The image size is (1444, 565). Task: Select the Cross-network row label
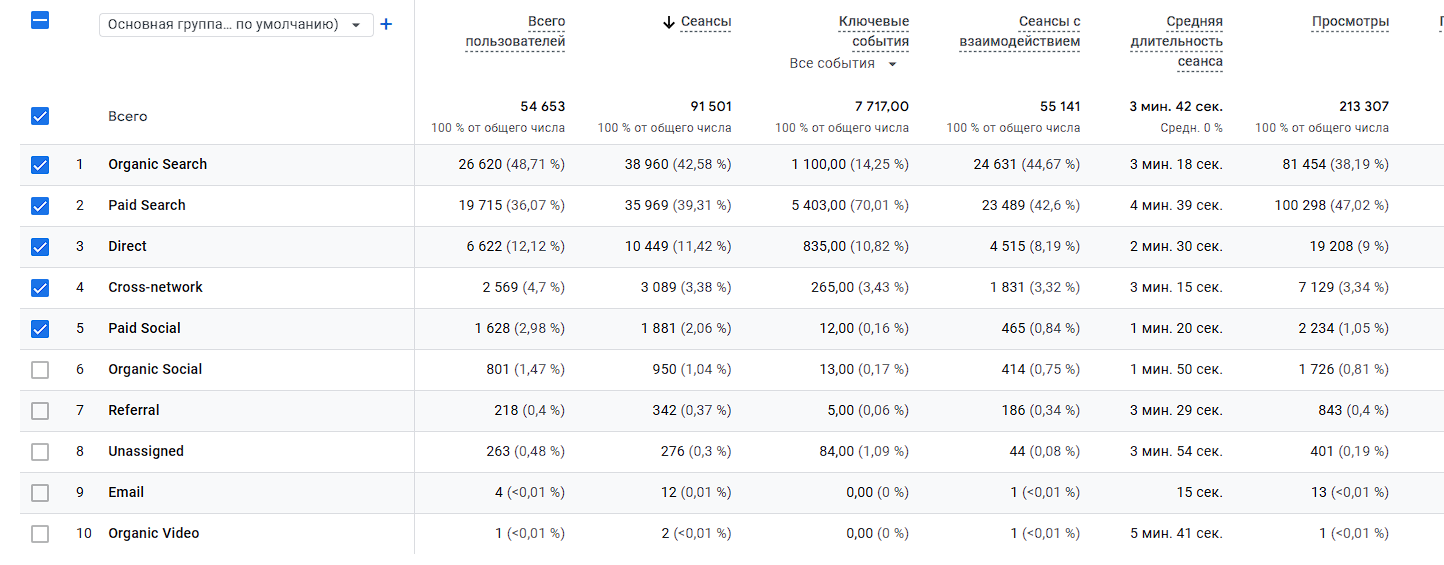coord(155,287)
